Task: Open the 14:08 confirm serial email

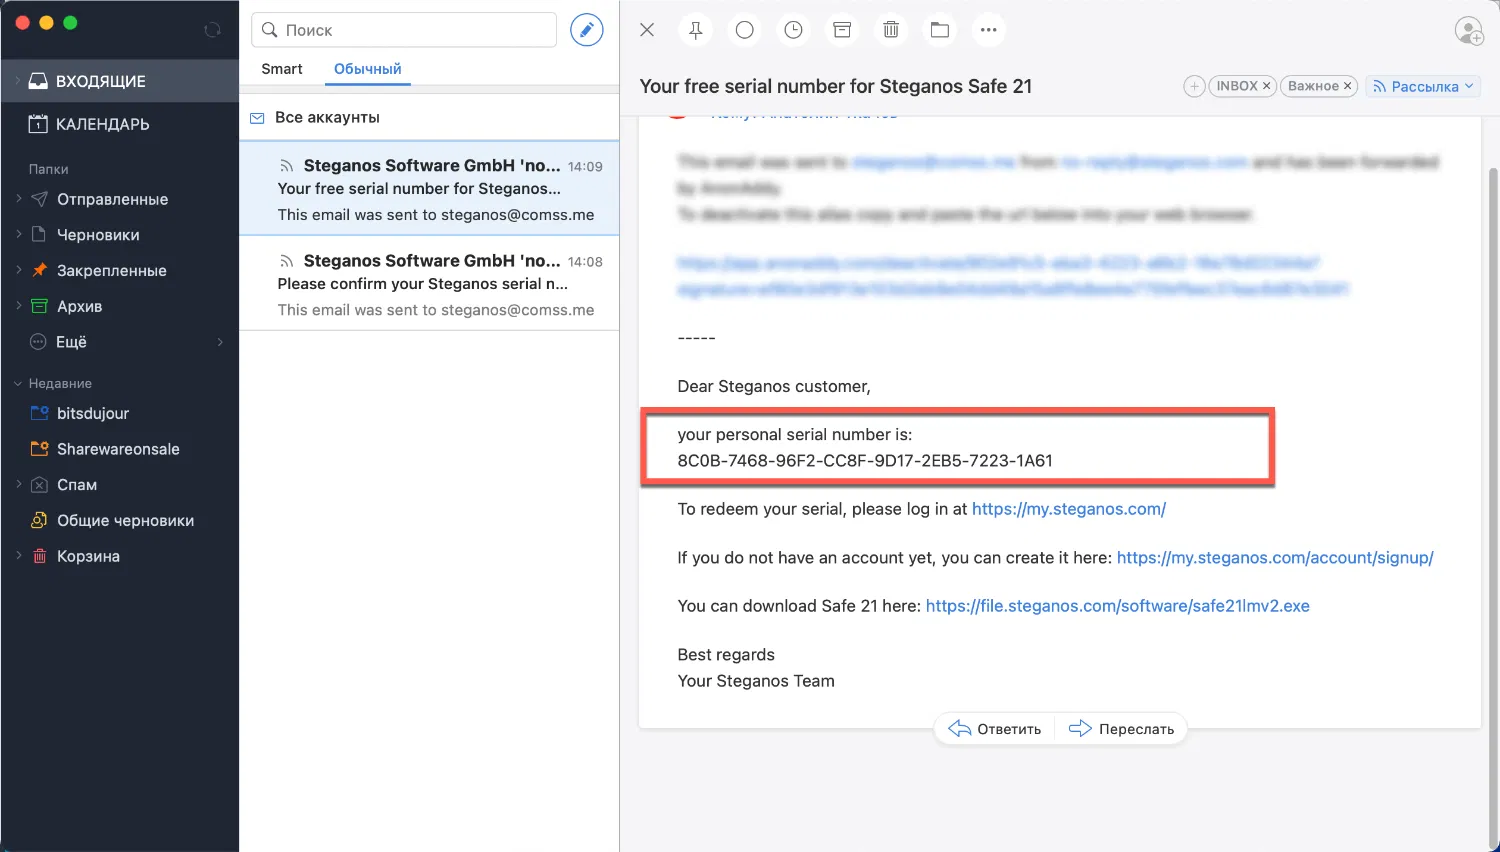Action: click(x=429, y=284)
